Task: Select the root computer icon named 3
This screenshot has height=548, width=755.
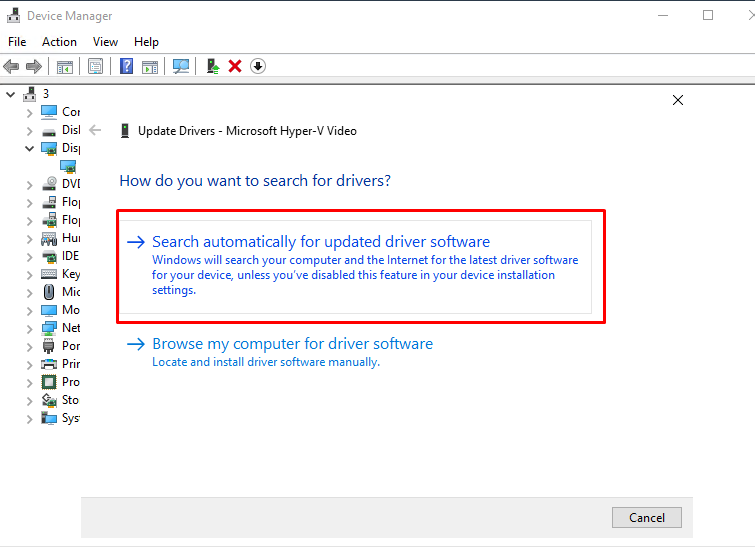Action: (29, 94)
